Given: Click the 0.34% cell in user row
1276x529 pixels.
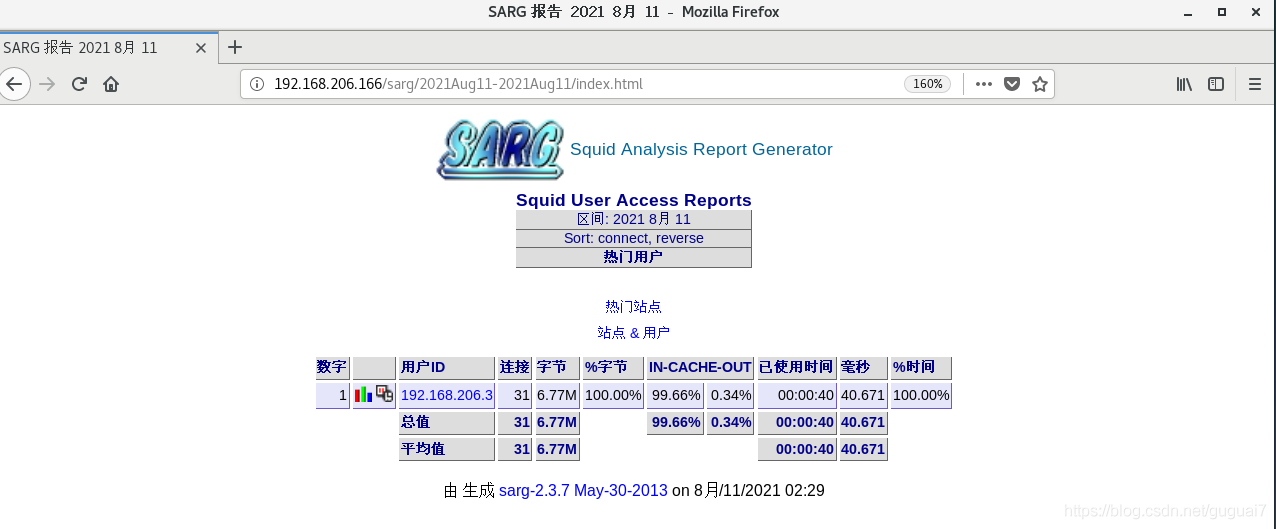Looking at the screenshot, I should [x=731, y=395].
